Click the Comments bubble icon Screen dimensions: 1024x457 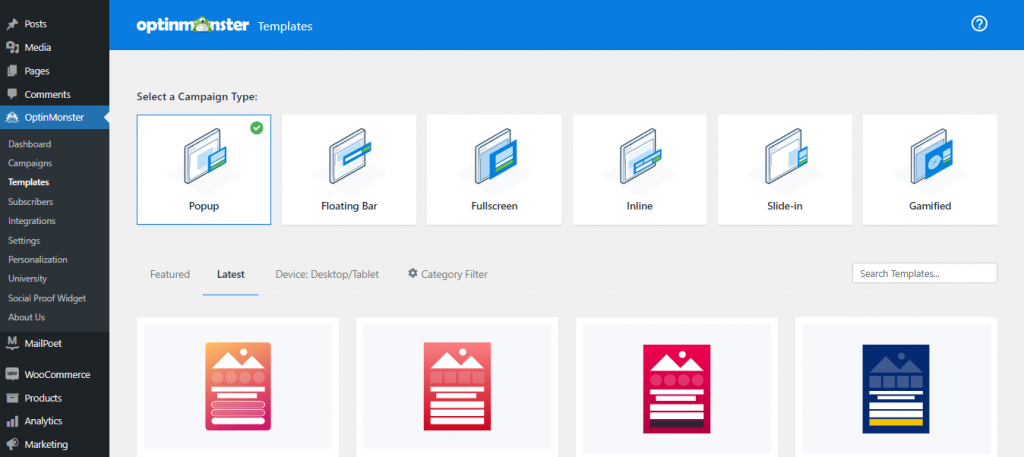[x=12, y=95]
